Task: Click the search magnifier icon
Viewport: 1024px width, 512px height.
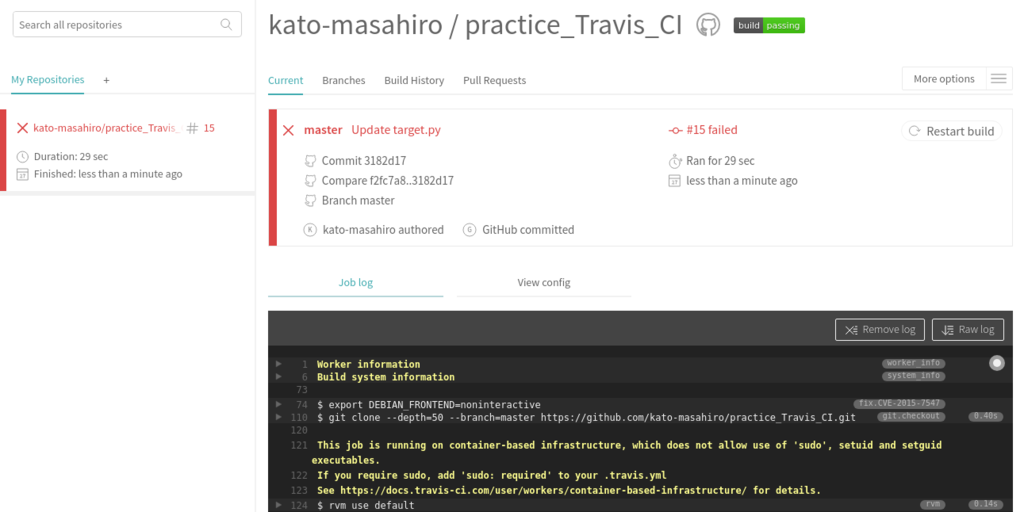Action: click(x=226, y=25)
